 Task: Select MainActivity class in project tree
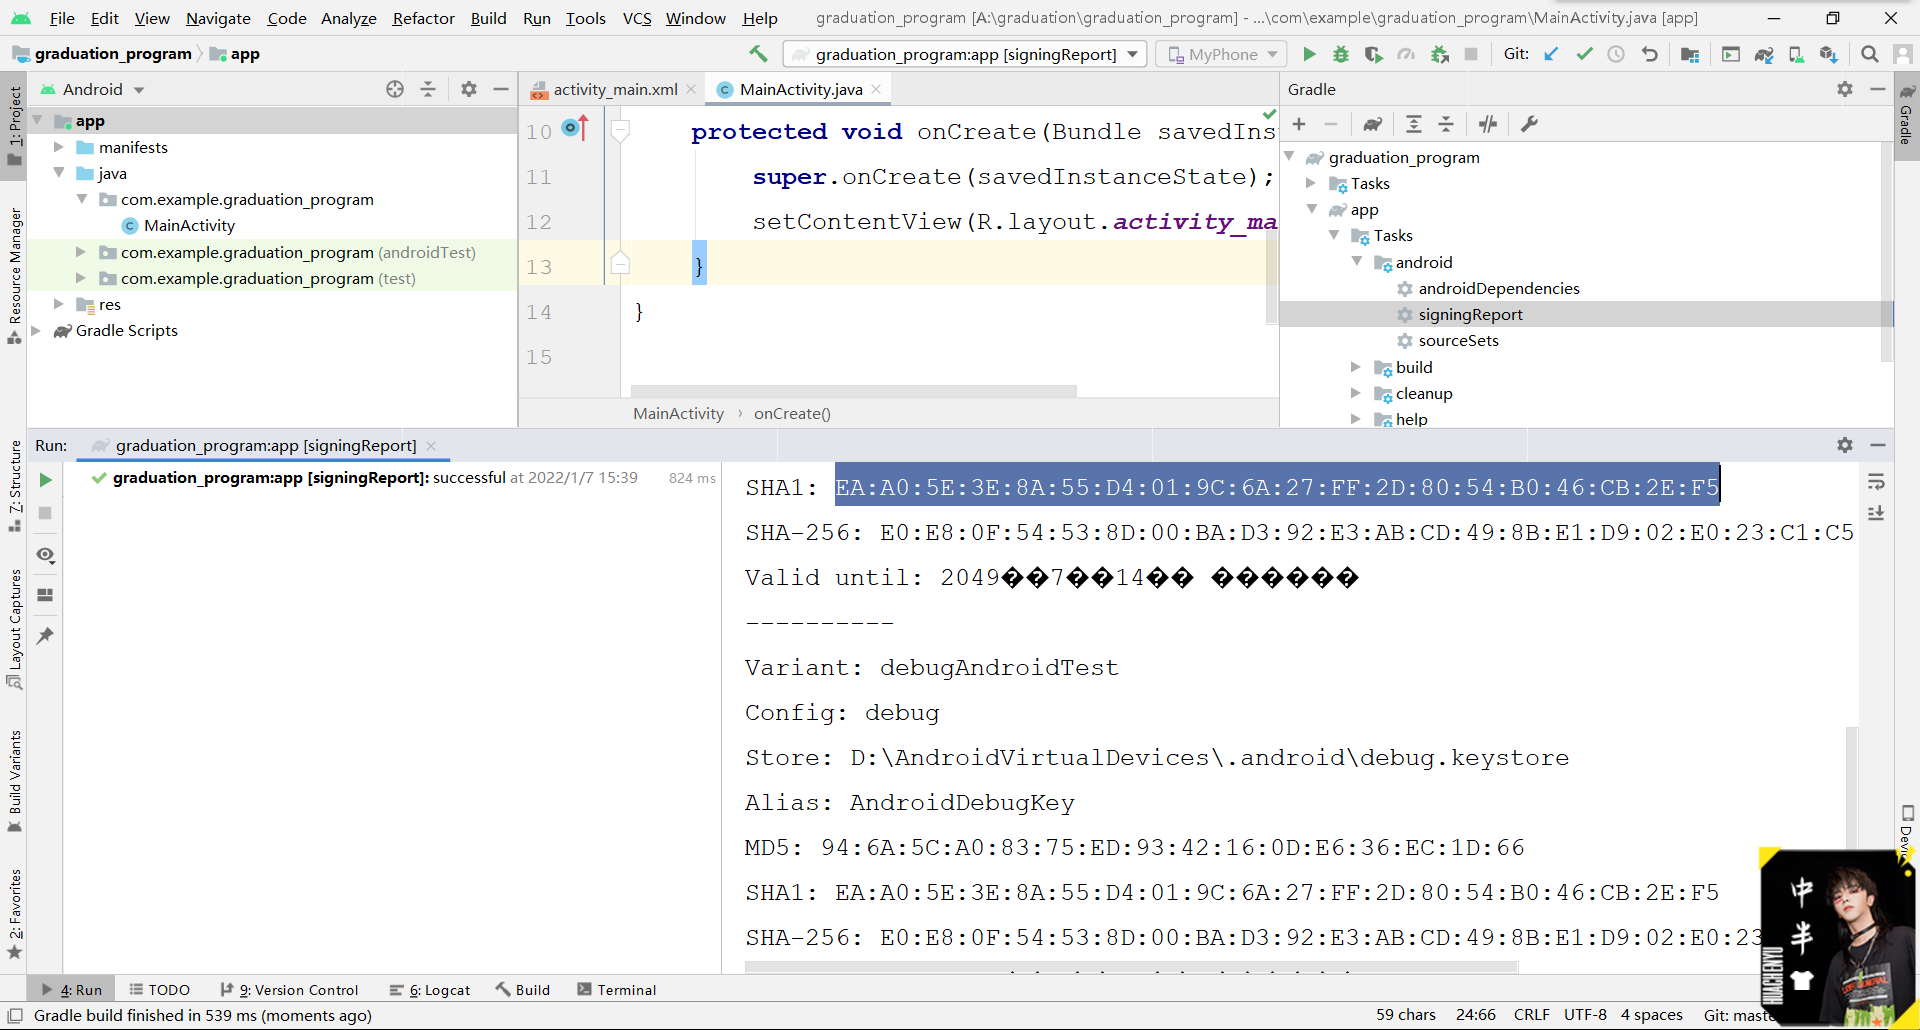pos(189,225)
